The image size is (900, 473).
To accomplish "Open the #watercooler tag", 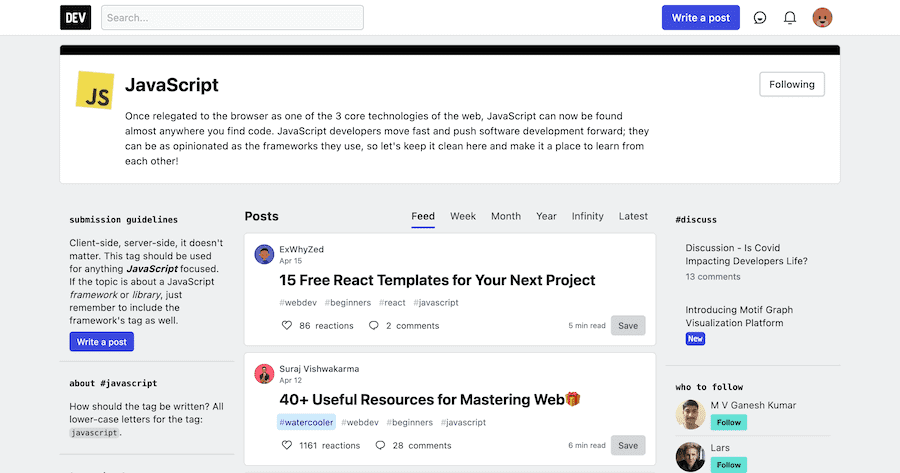I will point(307,422).
